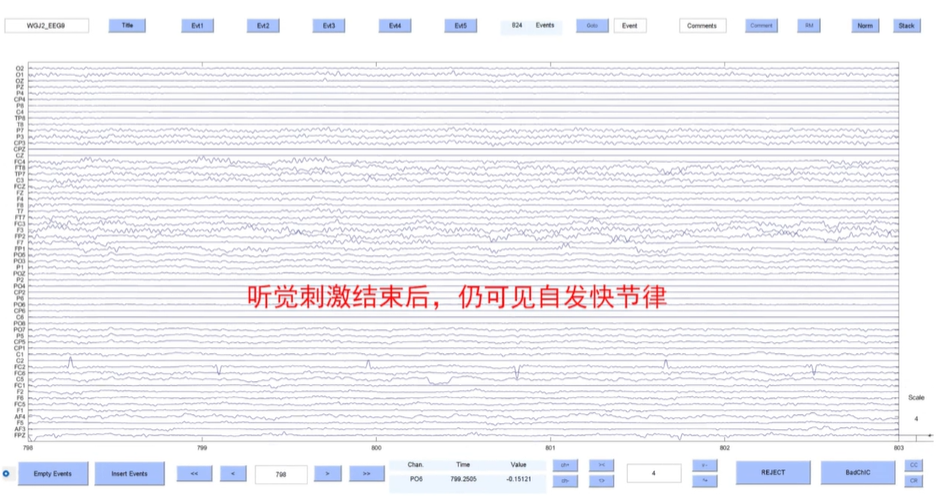Advance one page with > button
The height and width of the screenshot is (496, 941).
[327, 473]
